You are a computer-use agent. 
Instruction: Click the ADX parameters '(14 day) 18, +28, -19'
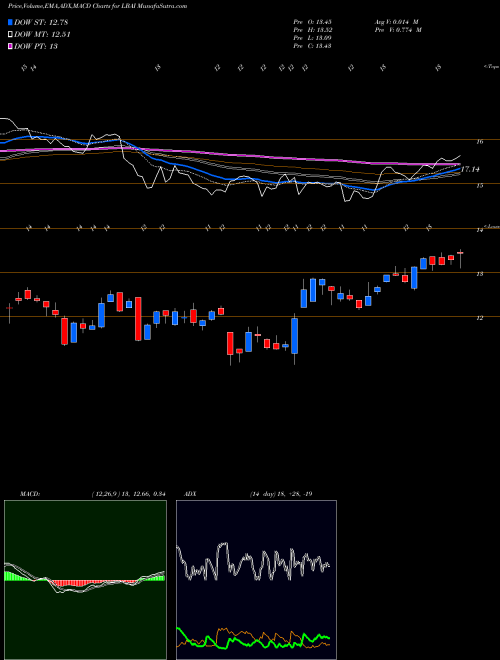[281, 494]
